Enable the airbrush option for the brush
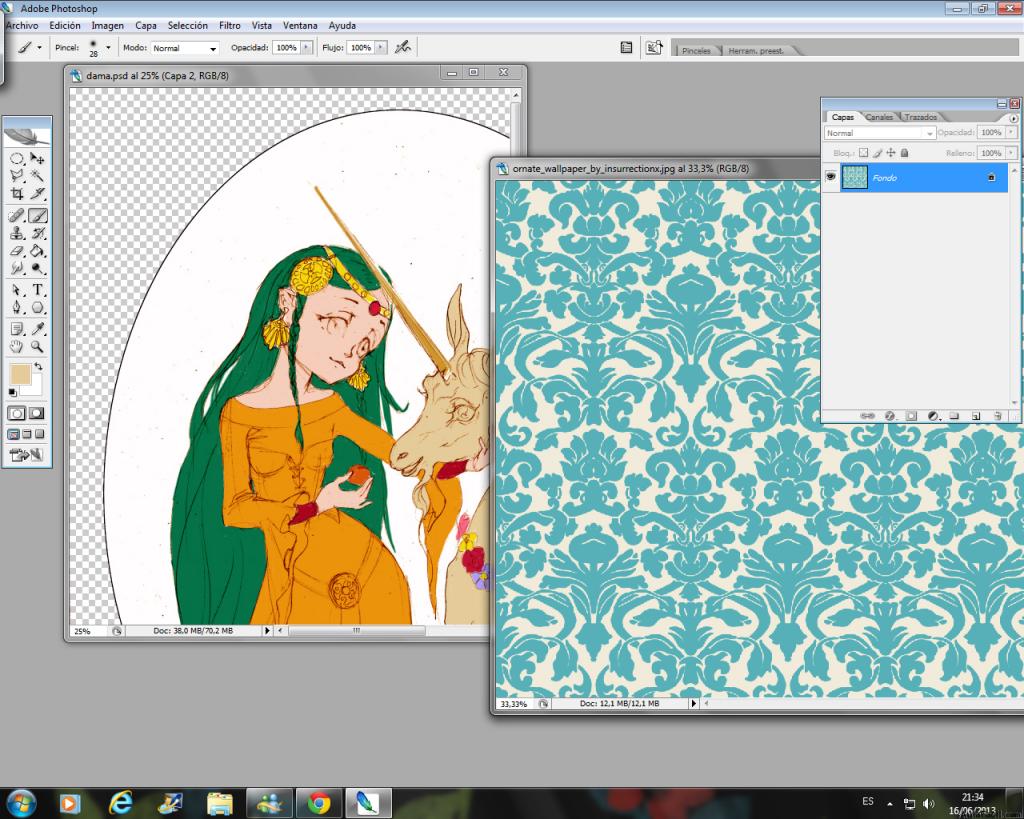Screen dimensions: 1024x819 pos(403,47)
